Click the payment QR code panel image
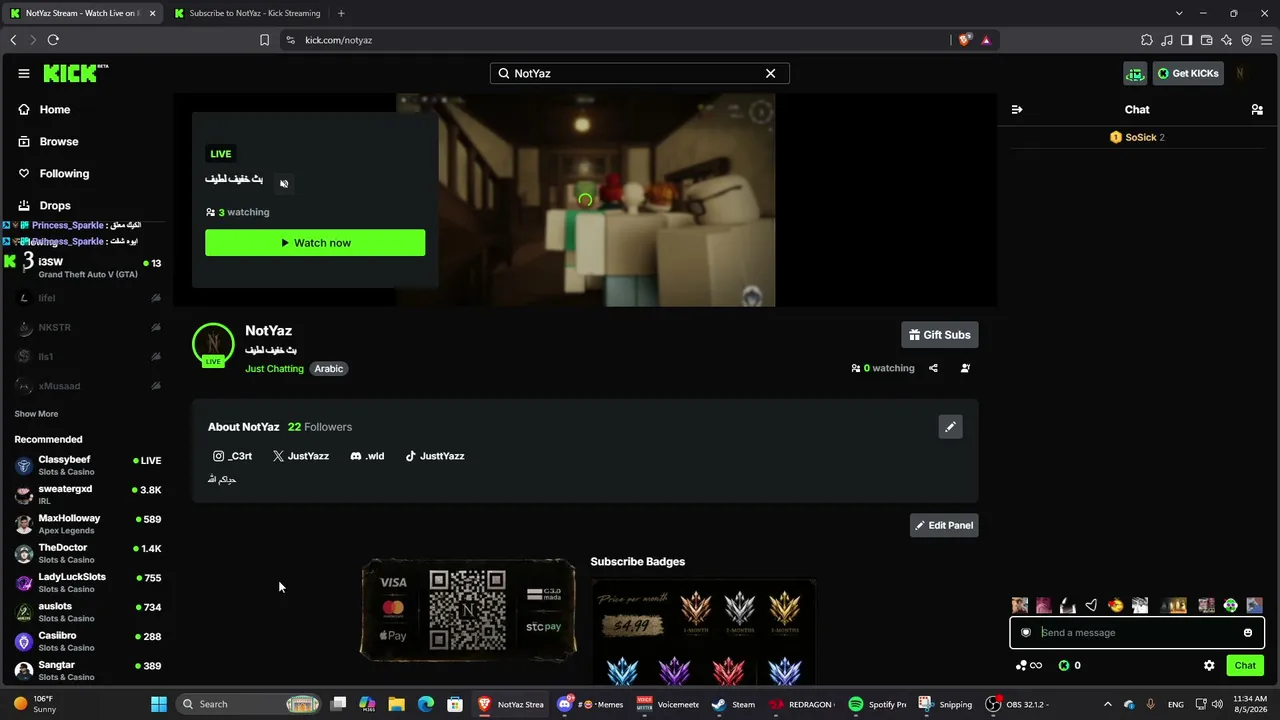The height and width of the screenshot is (720, 1280). [468, 609]
